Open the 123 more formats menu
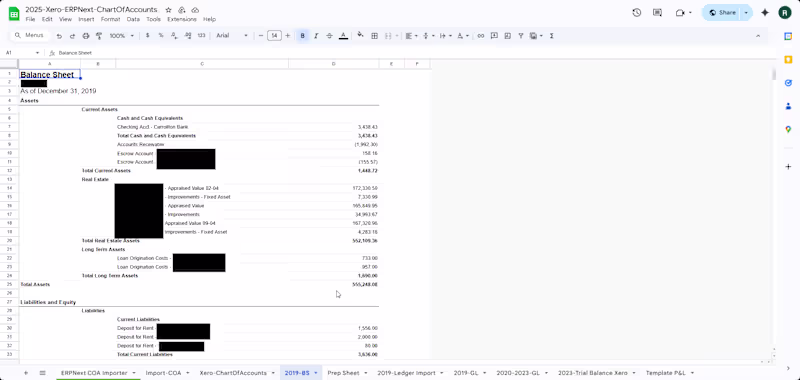The width and height of the screenshot is (800, 380). [x=201, y=36]
